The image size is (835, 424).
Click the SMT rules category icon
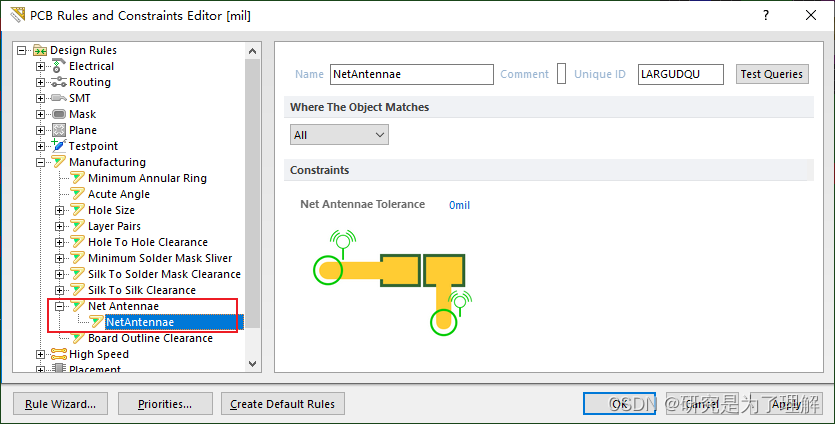(x=59, y=98)
